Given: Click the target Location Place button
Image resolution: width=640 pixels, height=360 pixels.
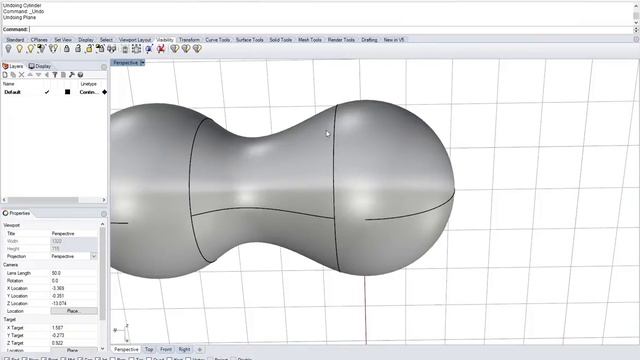Looking at the screenshot, I should tap(73, 350).
